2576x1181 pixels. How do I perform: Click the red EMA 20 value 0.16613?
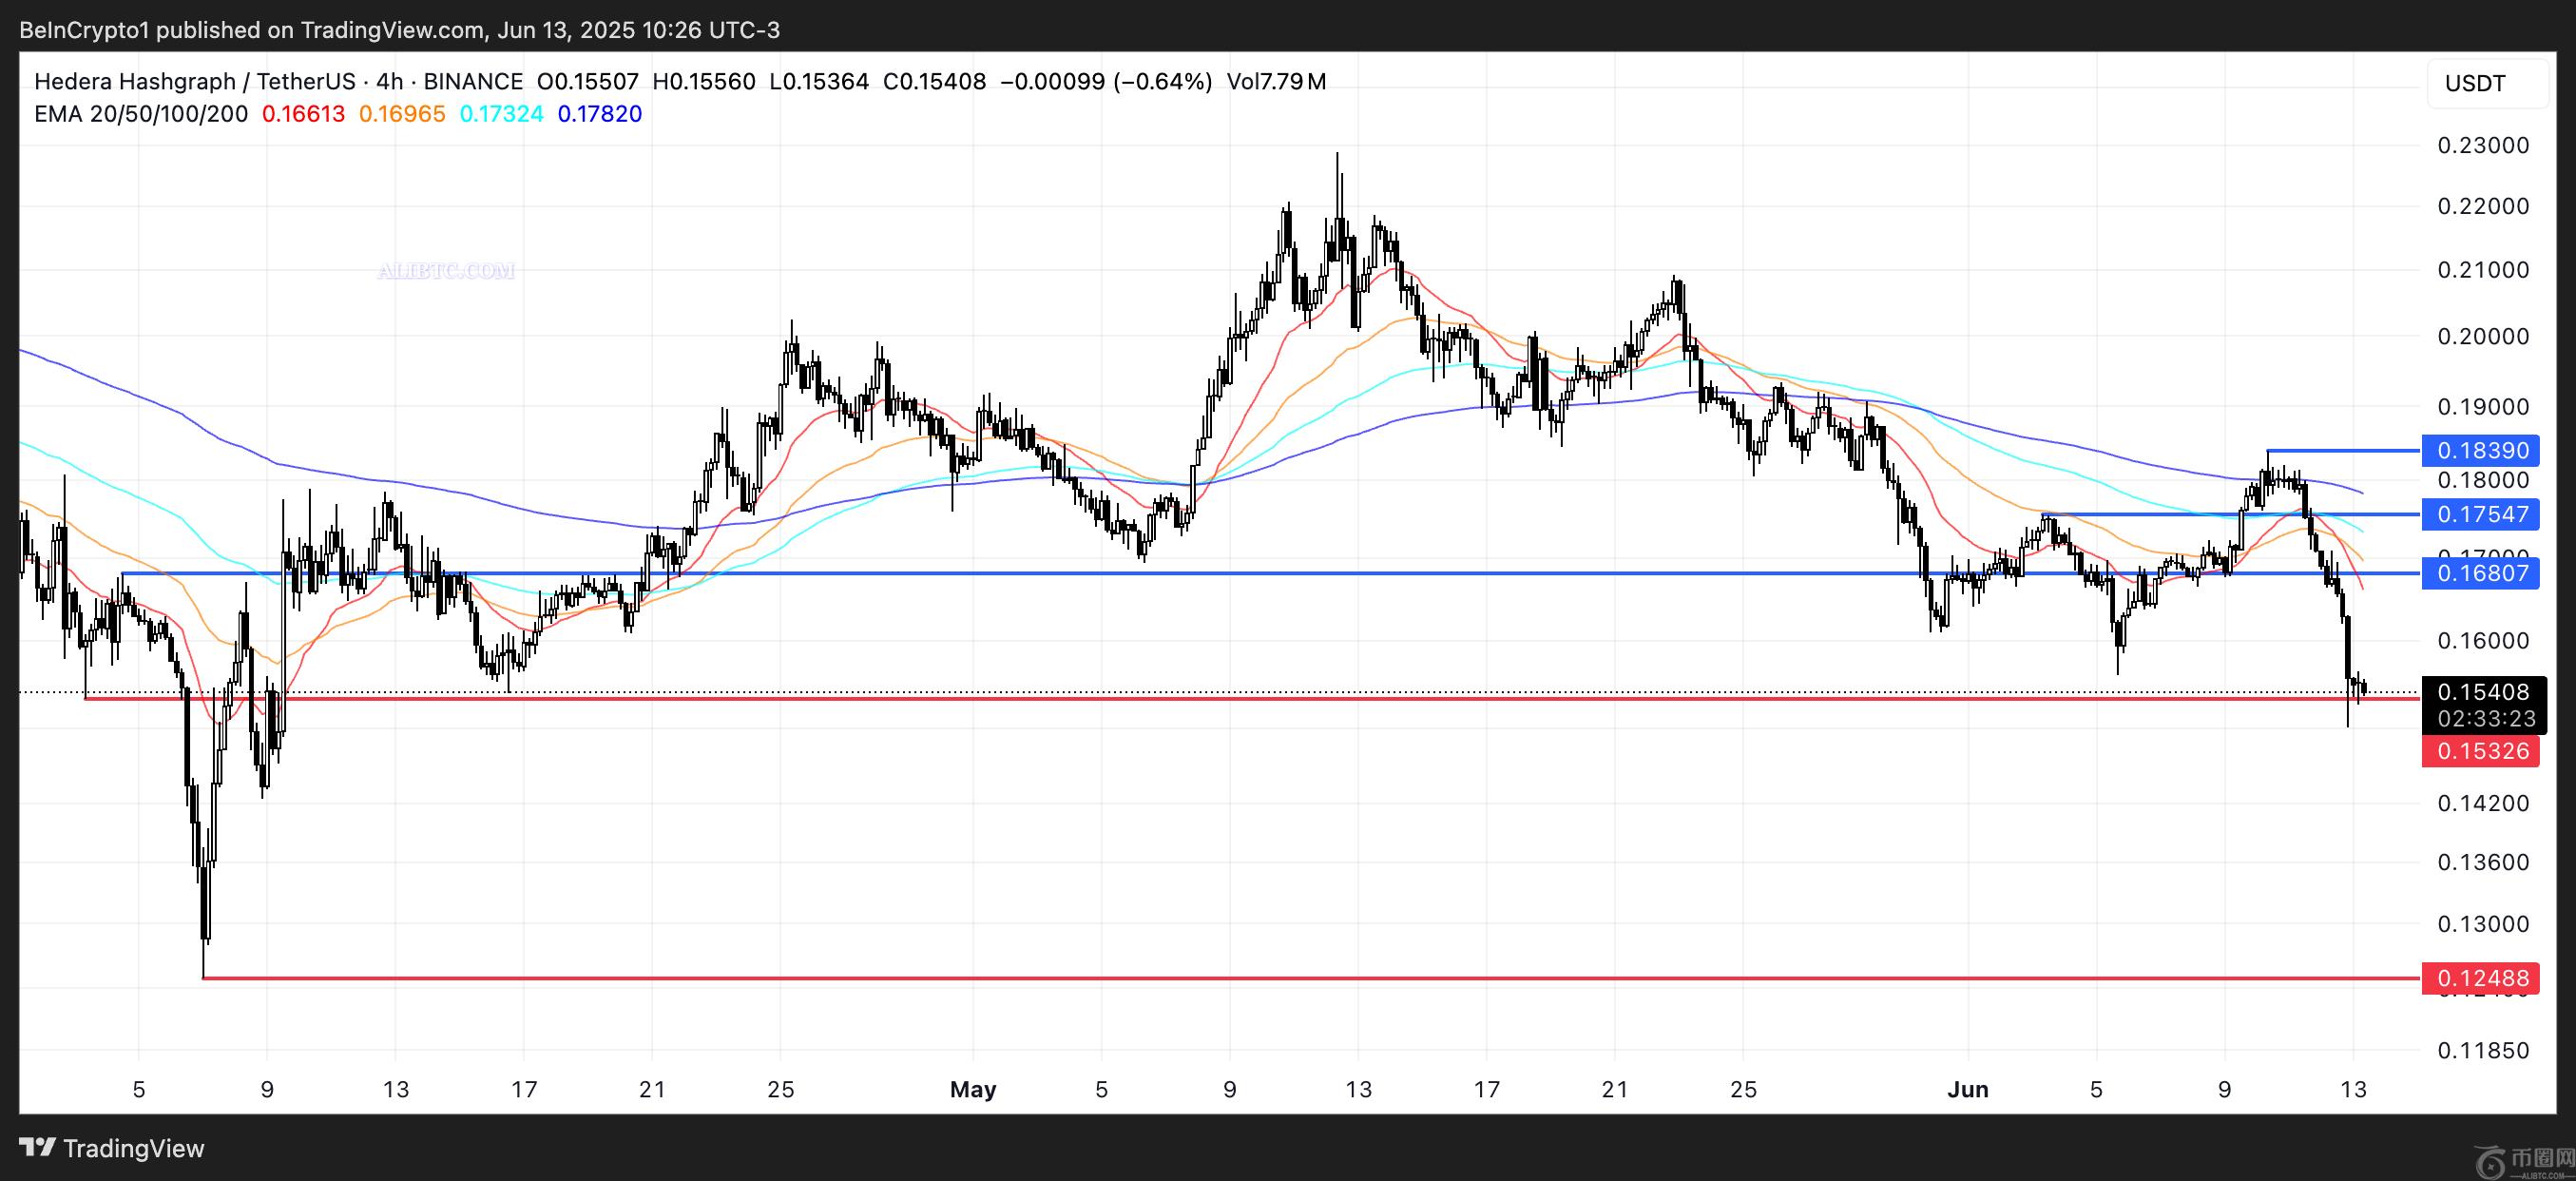pos(303,114)
